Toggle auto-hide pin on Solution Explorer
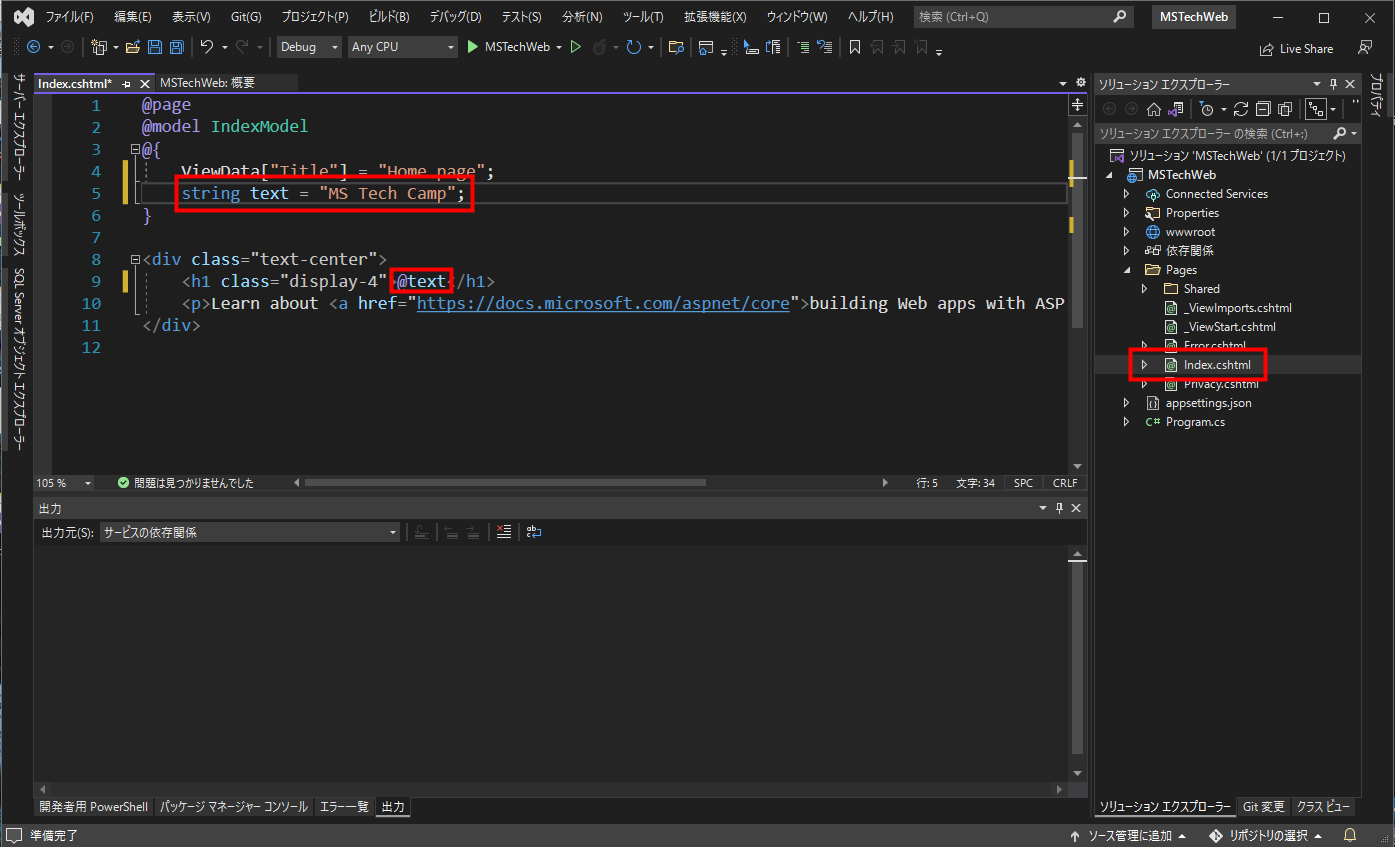This screenshot has height=847, width=1395. (x=1333, y=84)
